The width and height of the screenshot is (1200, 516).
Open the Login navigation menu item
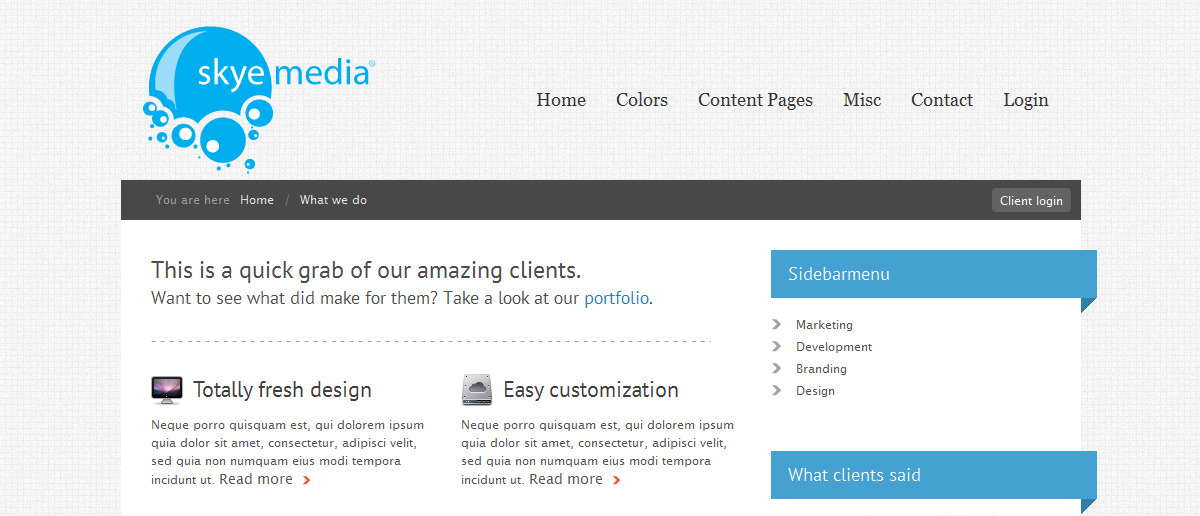point(1026,100)
